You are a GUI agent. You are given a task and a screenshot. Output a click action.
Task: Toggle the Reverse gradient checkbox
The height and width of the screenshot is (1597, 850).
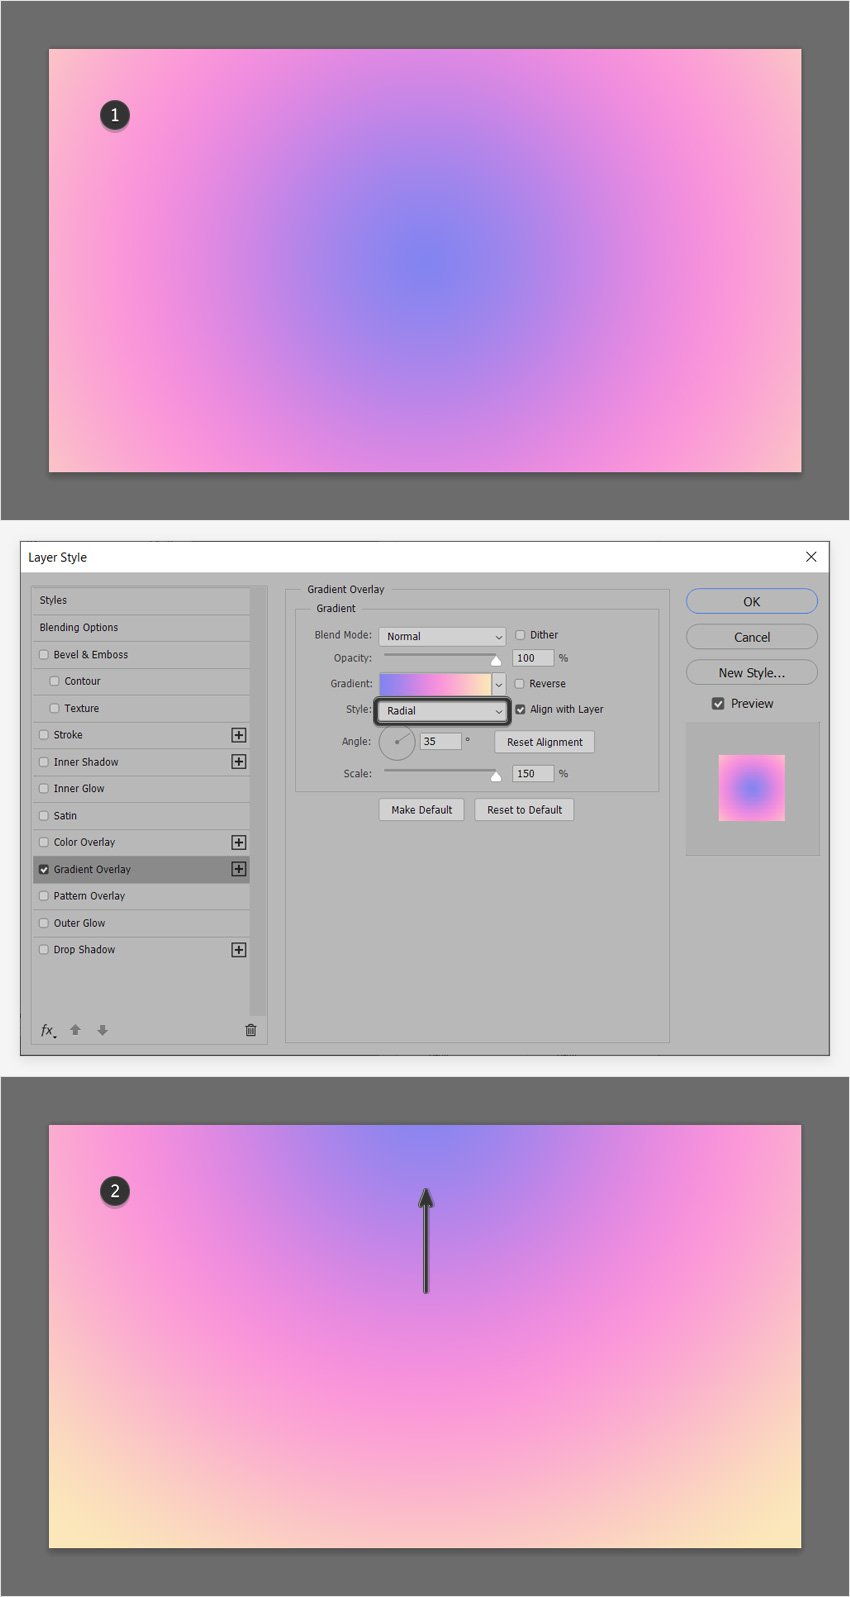pyautogui.click(x=520, y=684)
